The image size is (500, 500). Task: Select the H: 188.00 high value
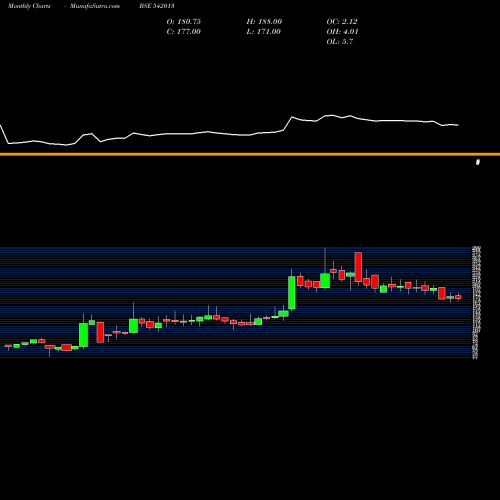tap(264, 22)
